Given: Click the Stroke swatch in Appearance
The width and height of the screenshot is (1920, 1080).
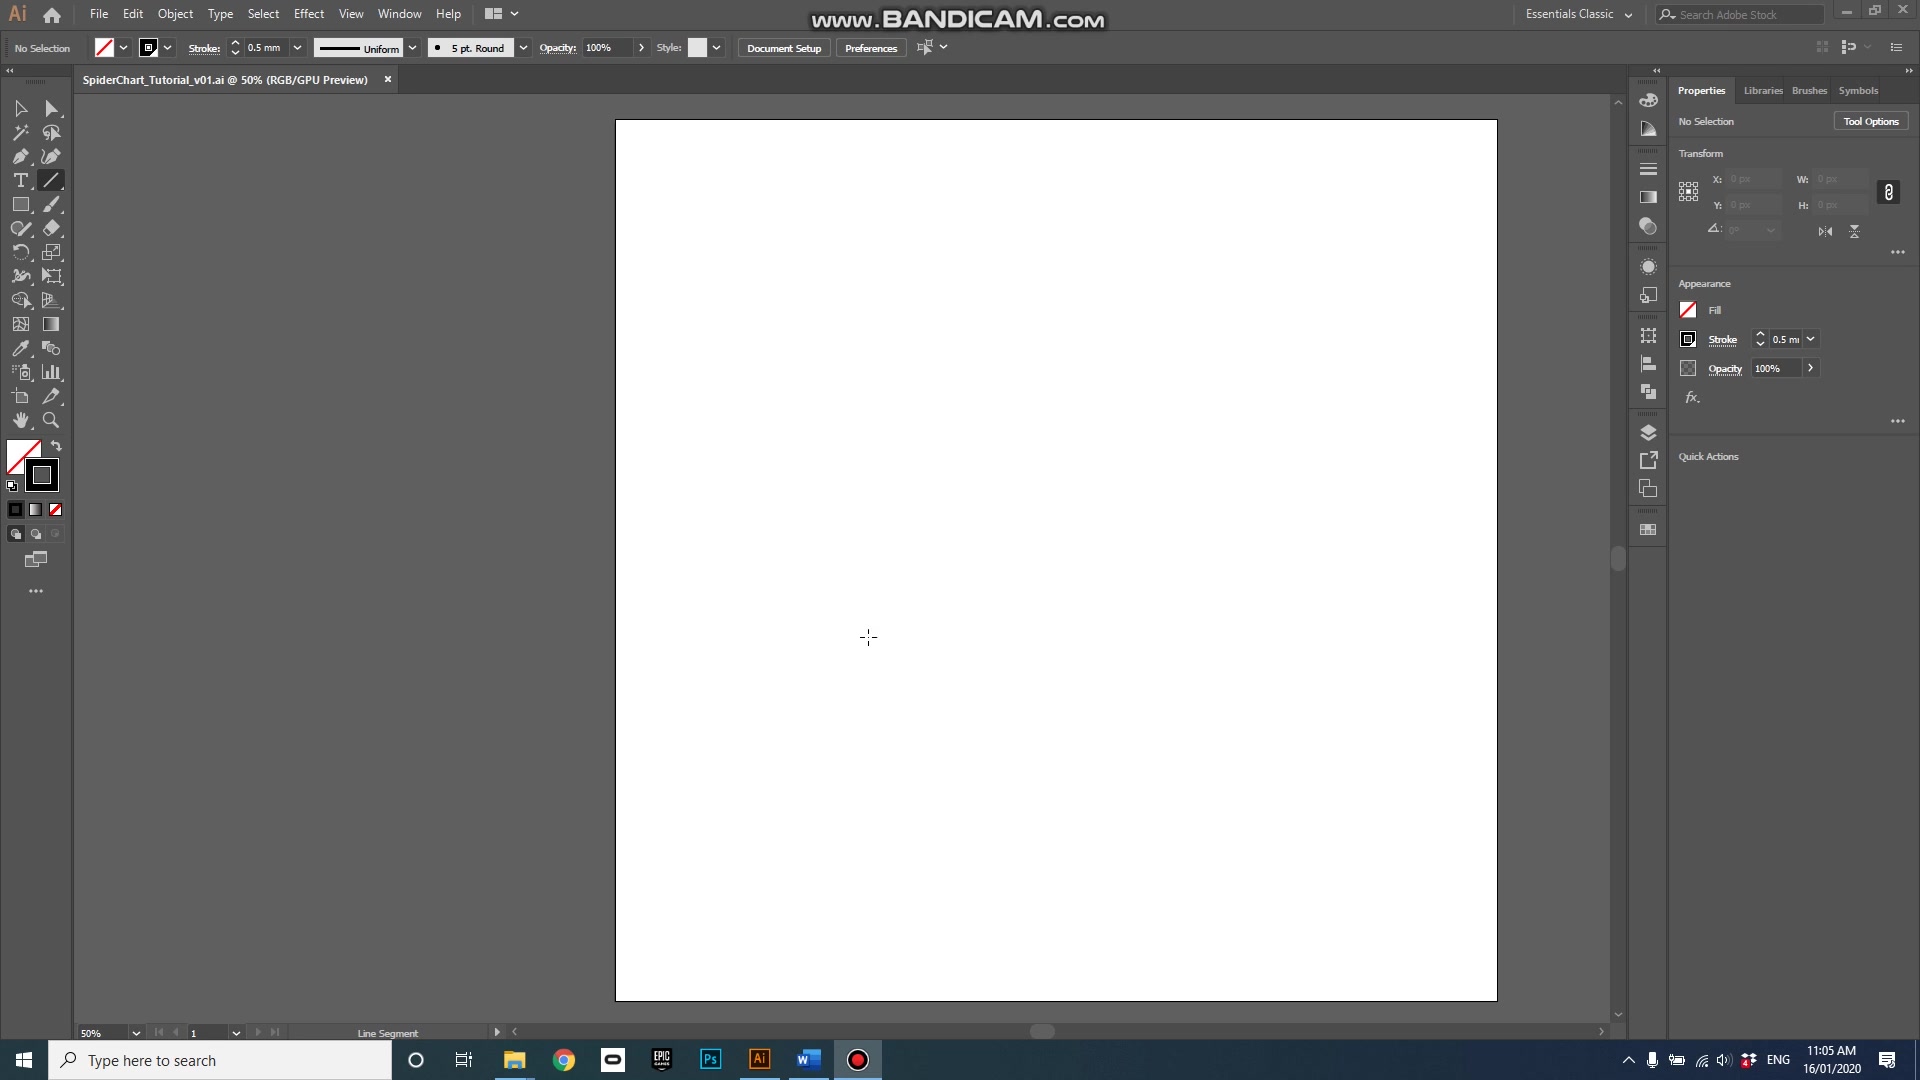Looking at the screenshot, I should coord(1688,339).
